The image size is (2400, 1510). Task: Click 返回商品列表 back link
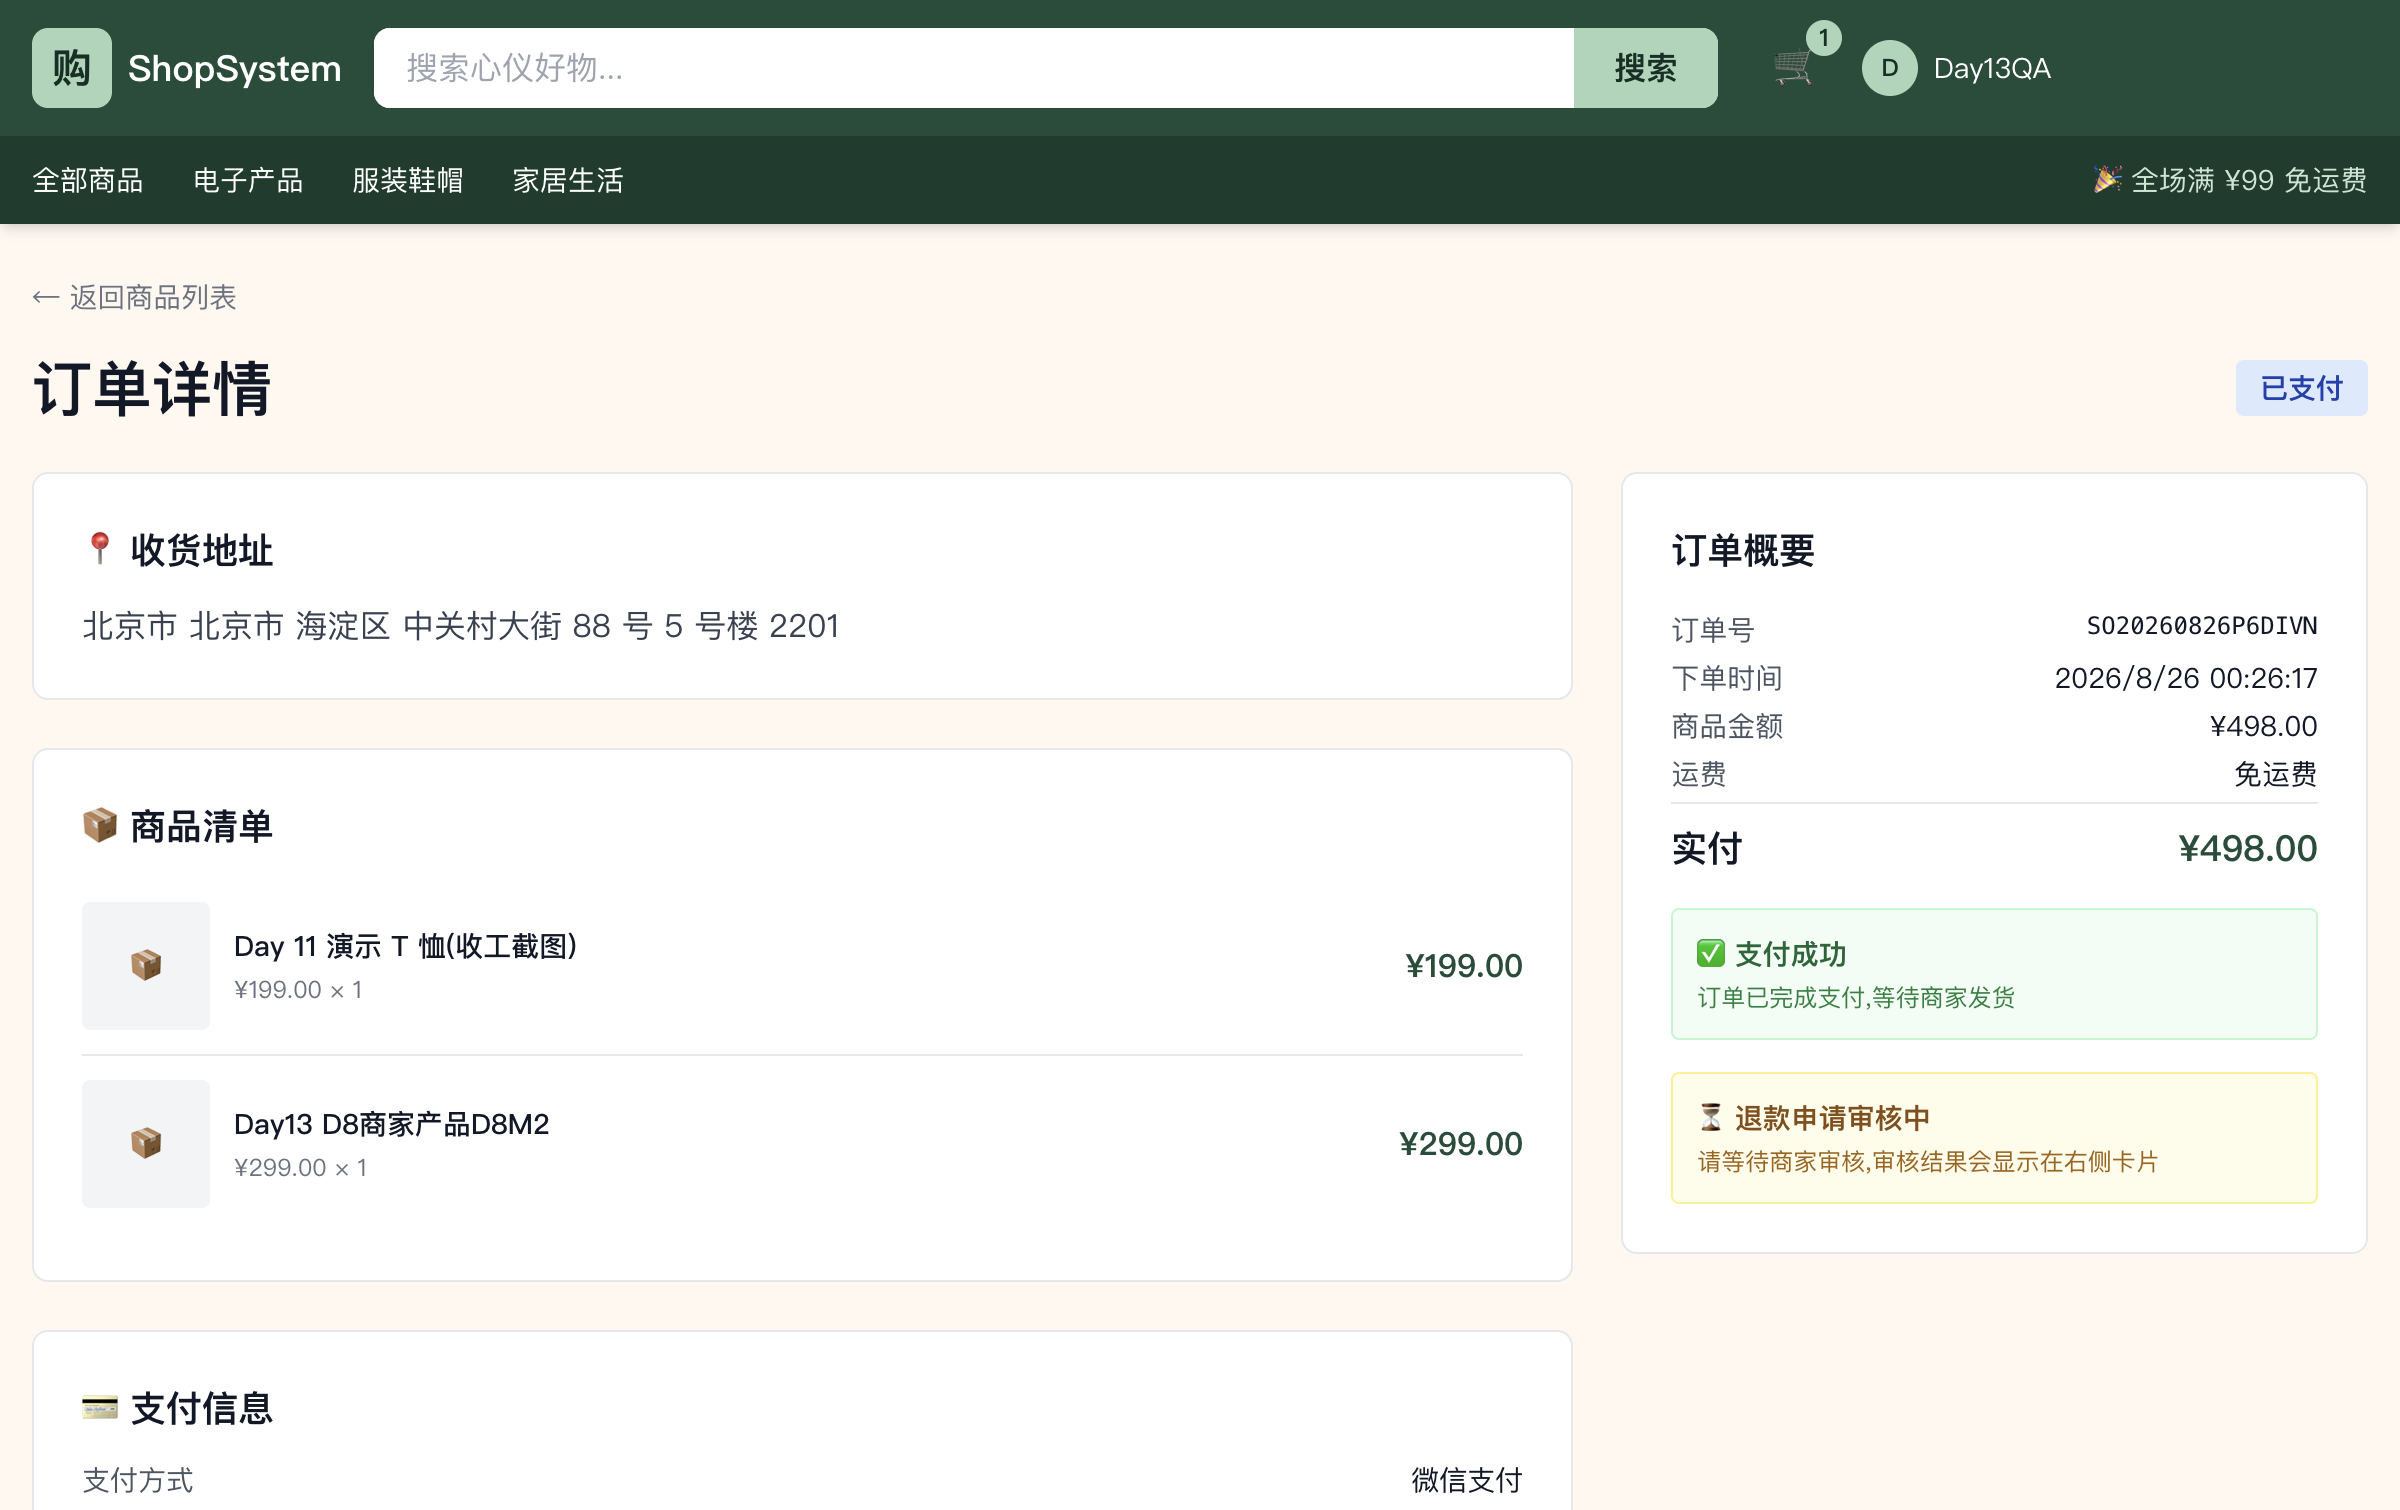134,297
